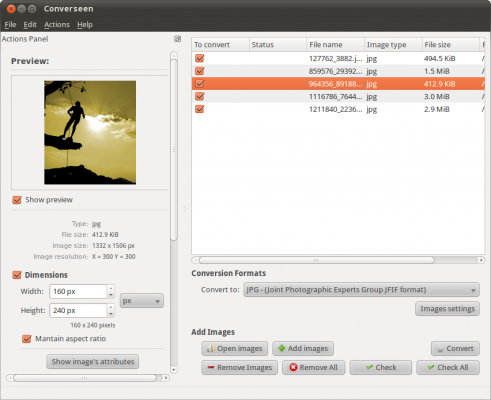Click the Open images folder icon button
This screenshot has height=400, width=491.
pyautogui.click(x=210, y=349)
